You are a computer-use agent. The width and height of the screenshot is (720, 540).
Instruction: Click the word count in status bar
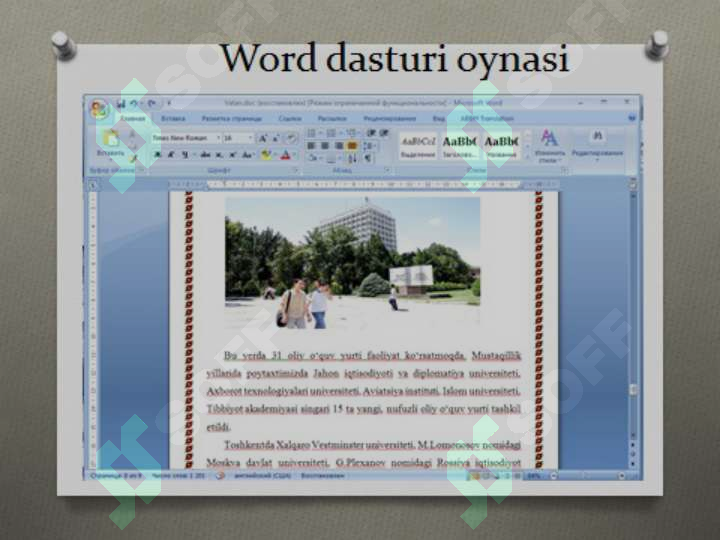[x=178, y=476]
